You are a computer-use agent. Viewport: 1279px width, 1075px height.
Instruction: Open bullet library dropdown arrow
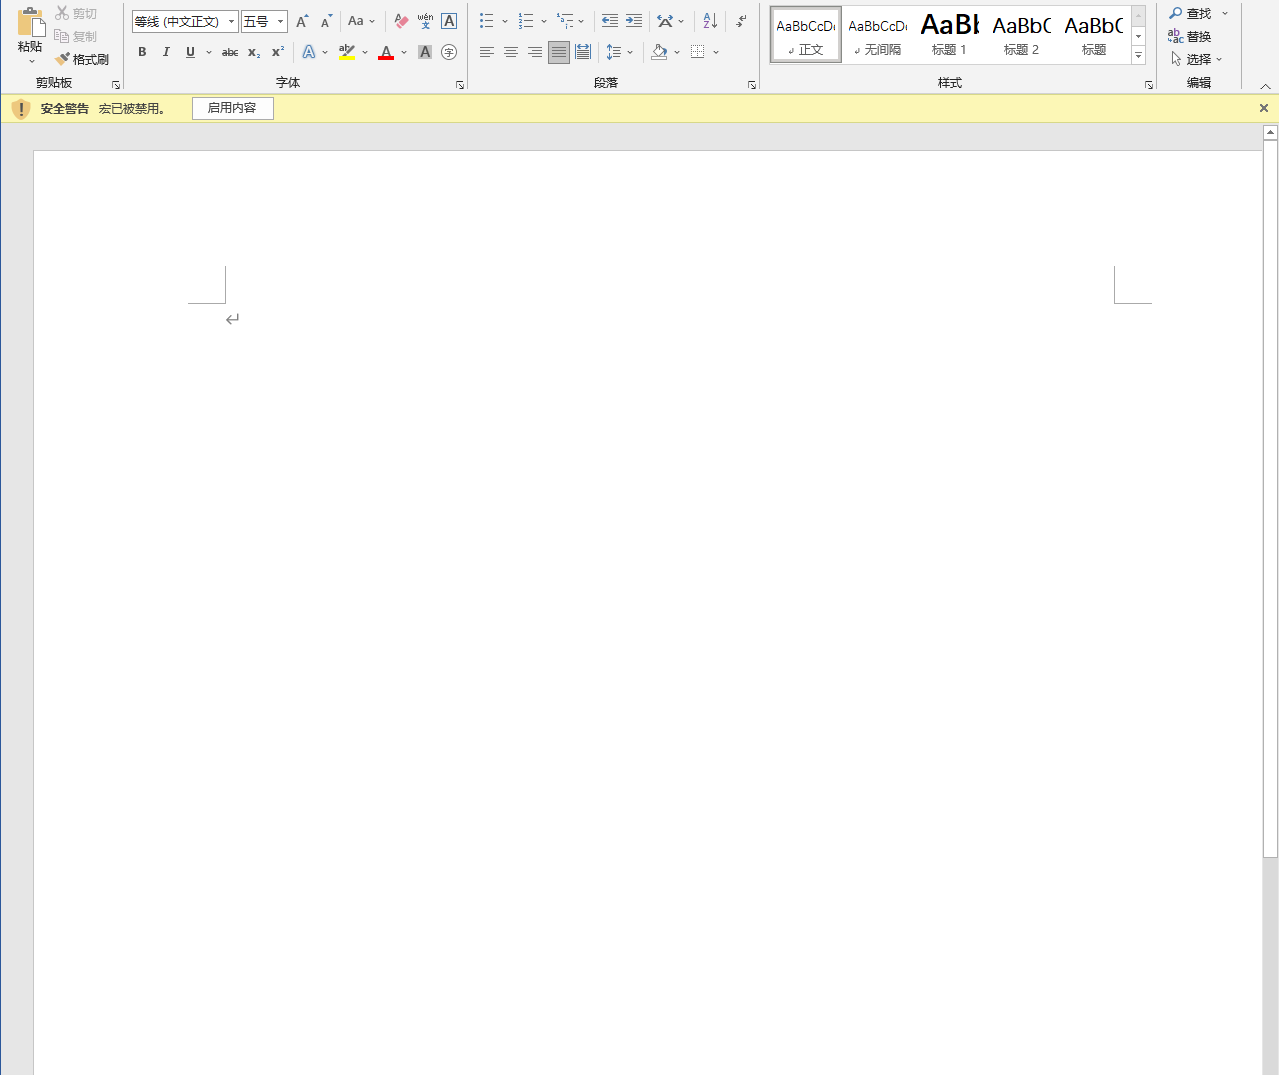point(505,21)
